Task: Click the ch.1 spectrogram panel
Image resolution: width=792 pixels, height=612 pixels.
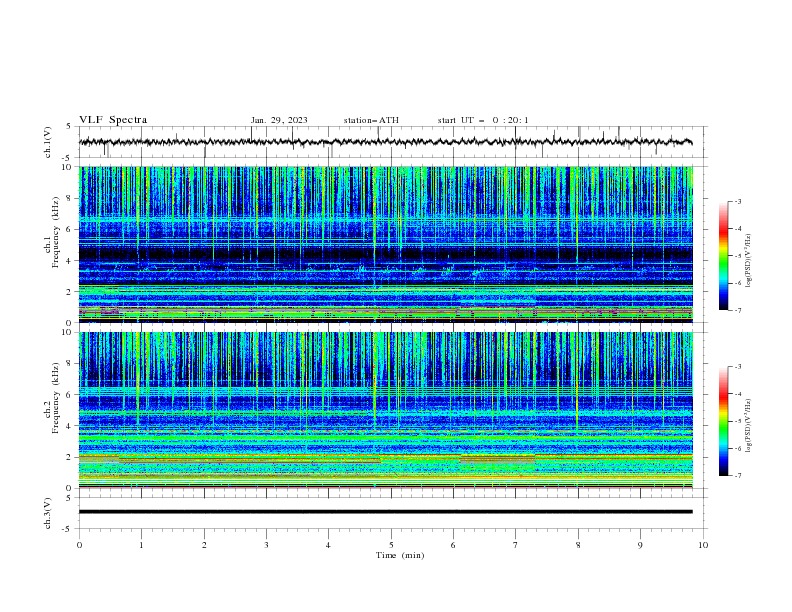Action: [x=386, y=244]
